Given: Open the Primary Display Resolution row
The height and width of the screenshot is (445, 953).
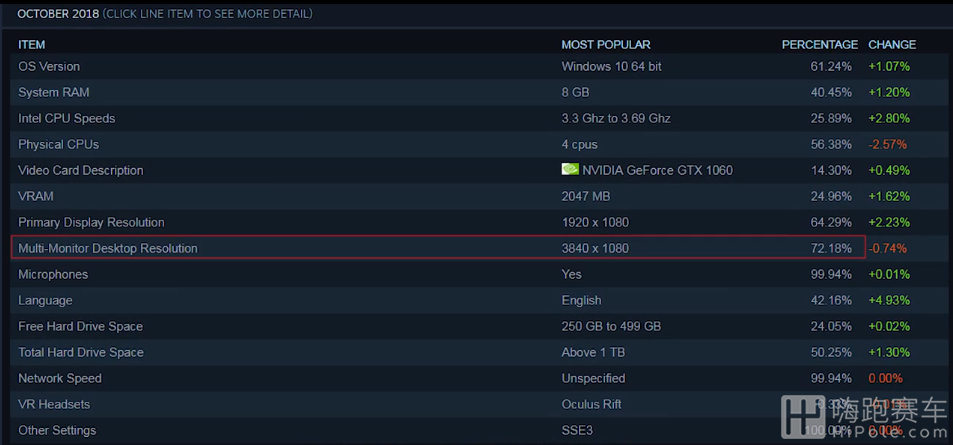Looking at the screenshot, I should point(476,222).
